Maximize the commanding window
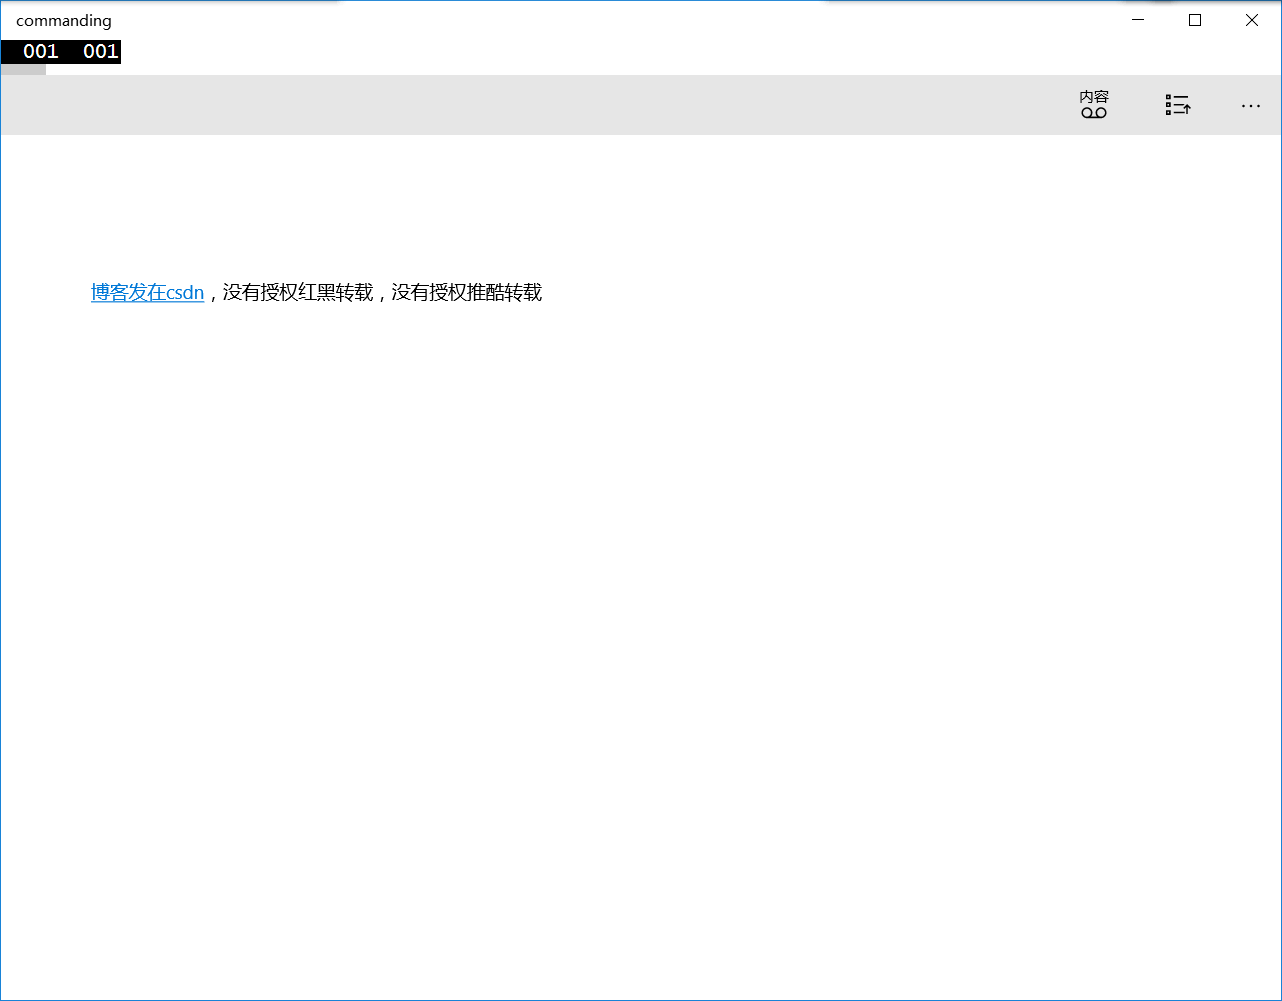Image resolution: width=1282 pixels, height=1001 pixels. click(1195, 20)
